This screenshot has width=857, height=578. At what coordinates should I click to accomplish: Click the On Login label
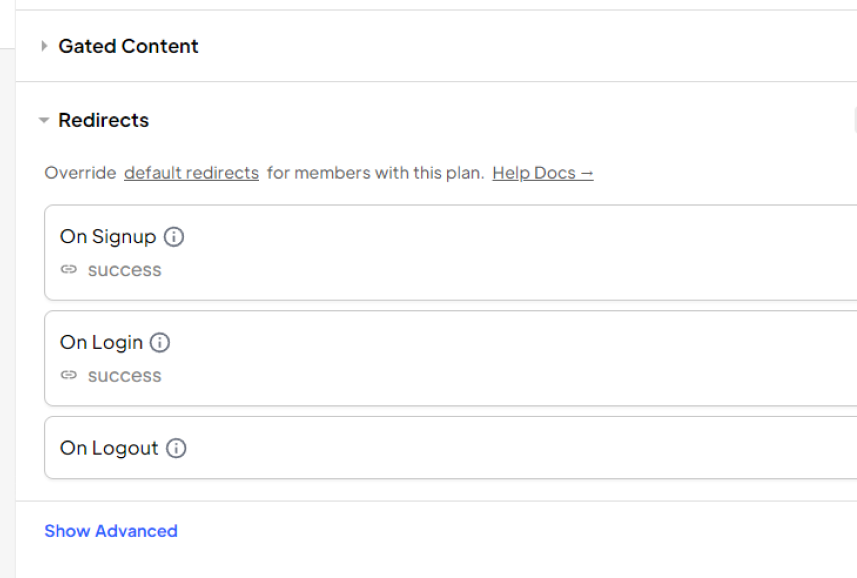point(101,343)
